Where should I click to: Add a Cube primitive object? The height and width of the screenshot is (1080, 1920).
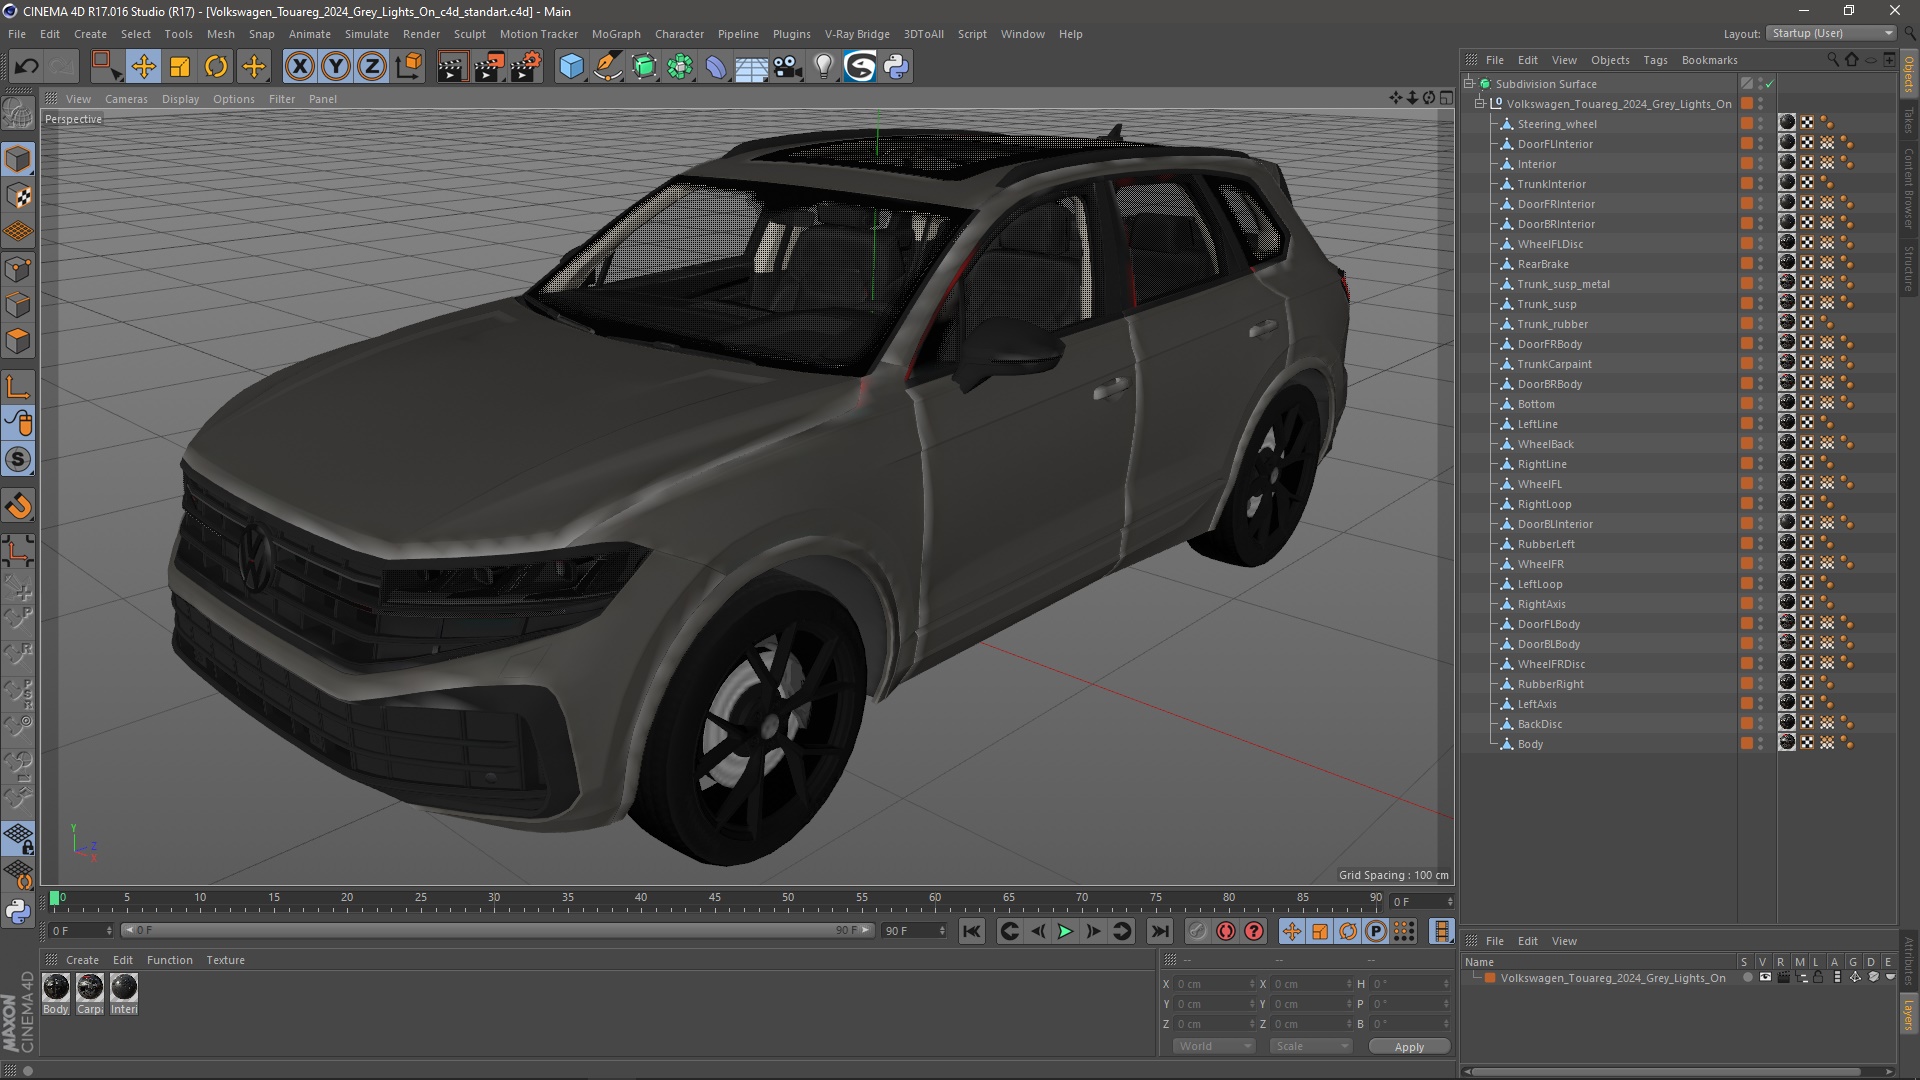pyautogui.click(x=571, y=67)
